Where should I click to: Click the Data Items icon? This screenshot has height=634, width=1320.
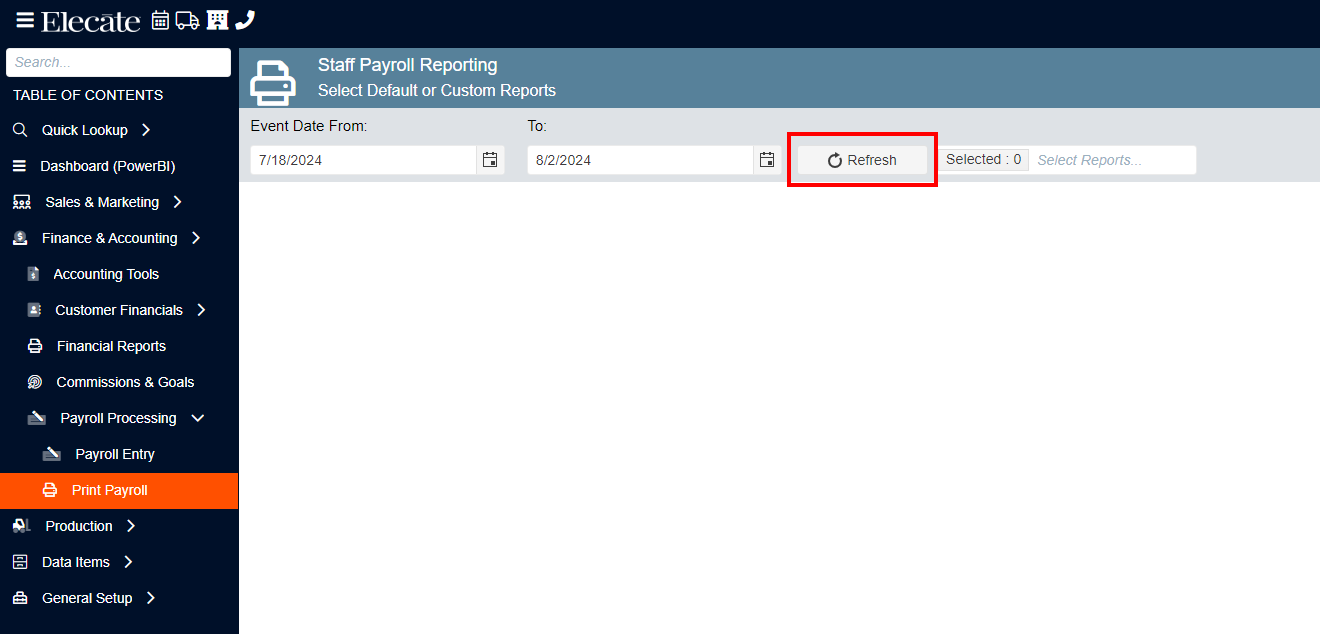(20, 562)
